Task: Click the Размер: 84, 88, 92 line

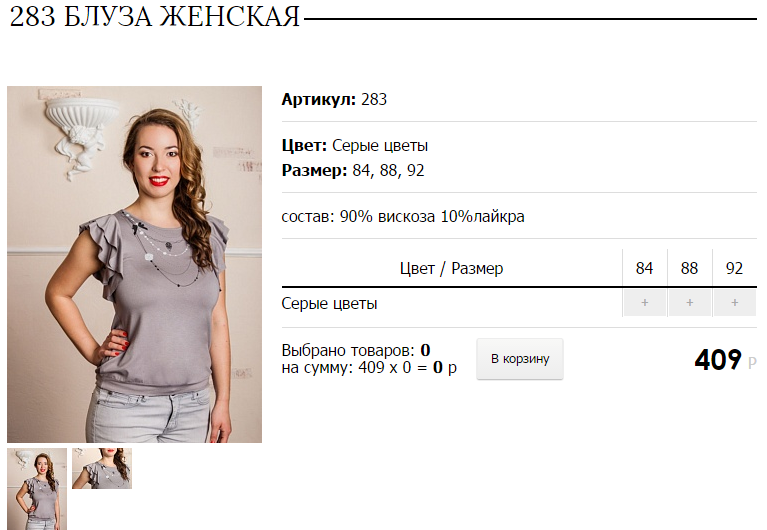Action: click(x=353, y=170)
